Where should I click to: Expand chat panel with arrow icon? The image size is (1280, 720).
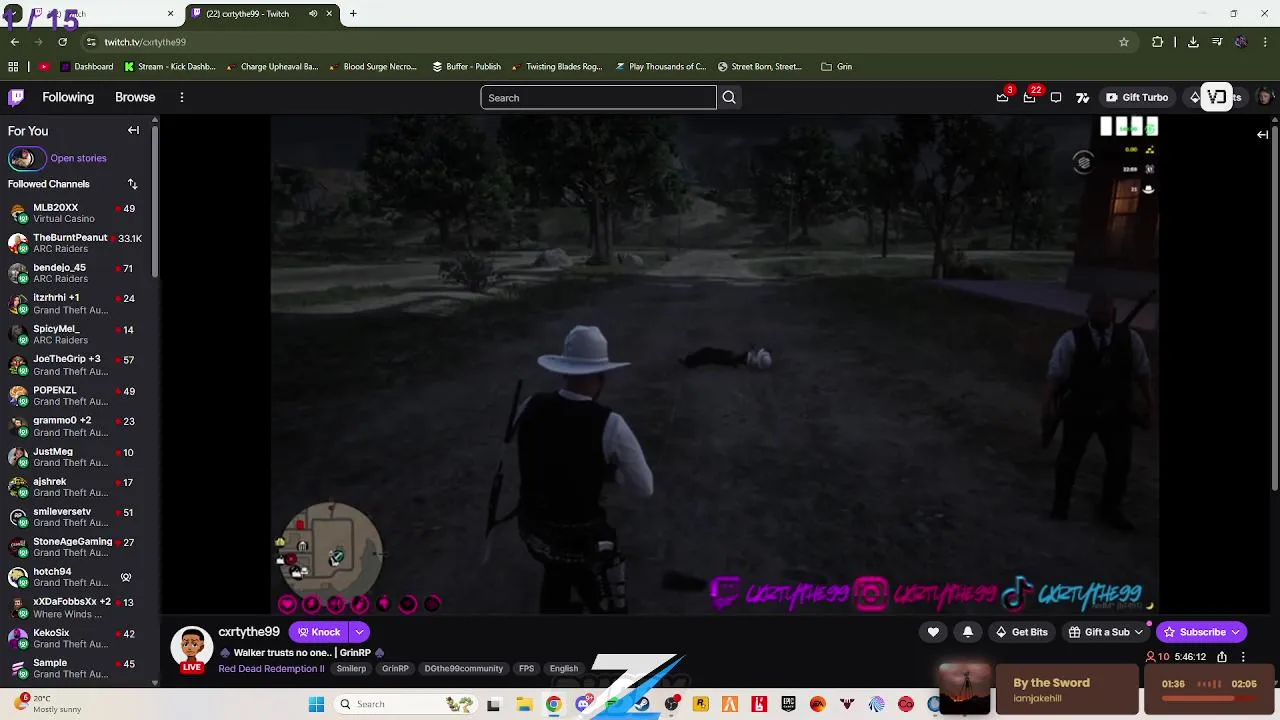point(1263,134)
